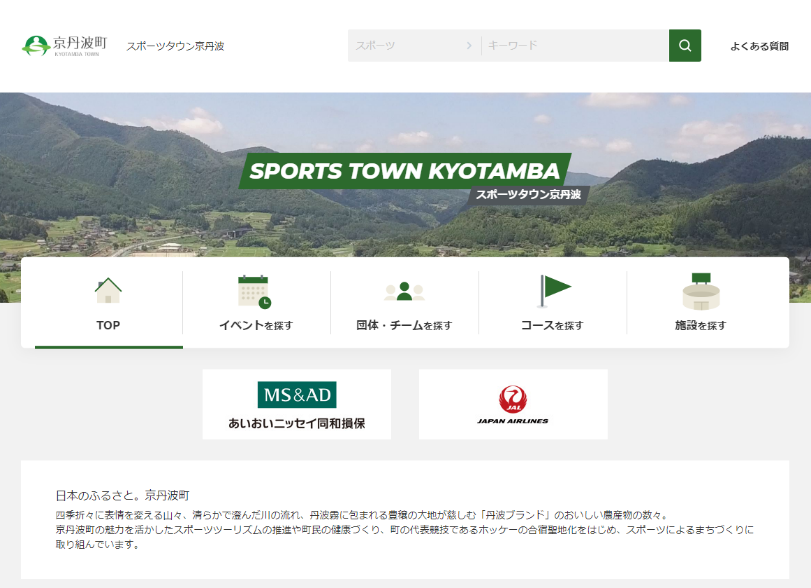Screen dimensions: 811x588
Task: Select the コースを探す tab label
Action: click(552, 325)
